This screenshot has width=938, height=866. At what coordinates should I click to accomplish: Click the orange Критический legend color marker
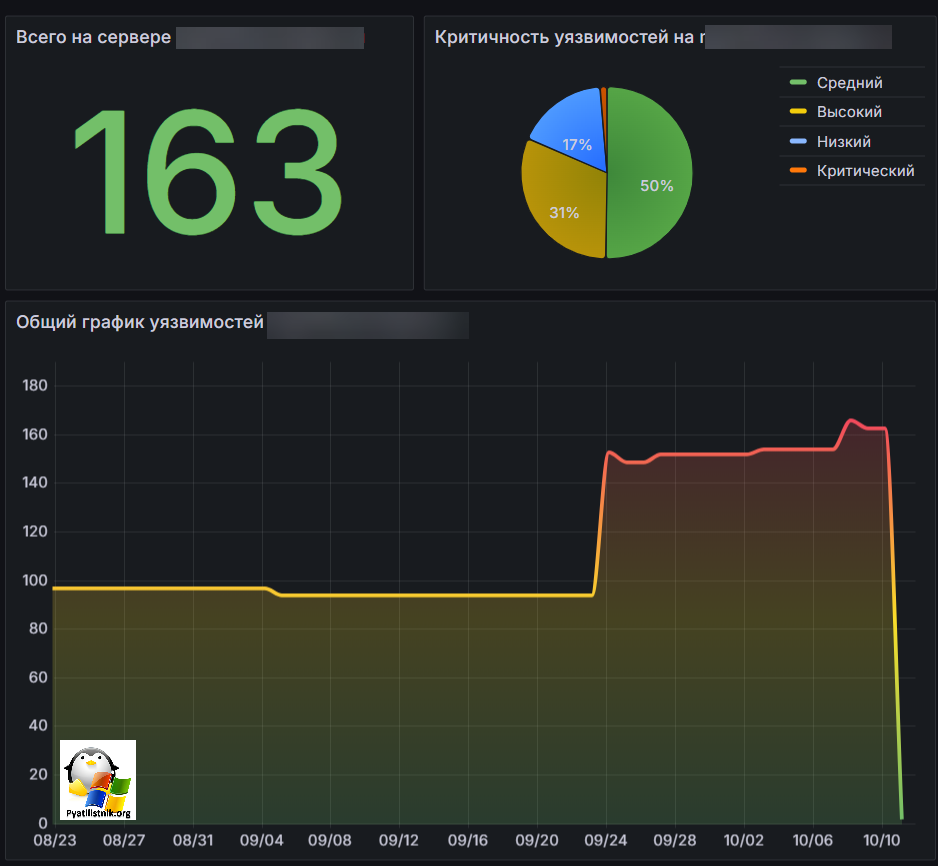point(797,171)
